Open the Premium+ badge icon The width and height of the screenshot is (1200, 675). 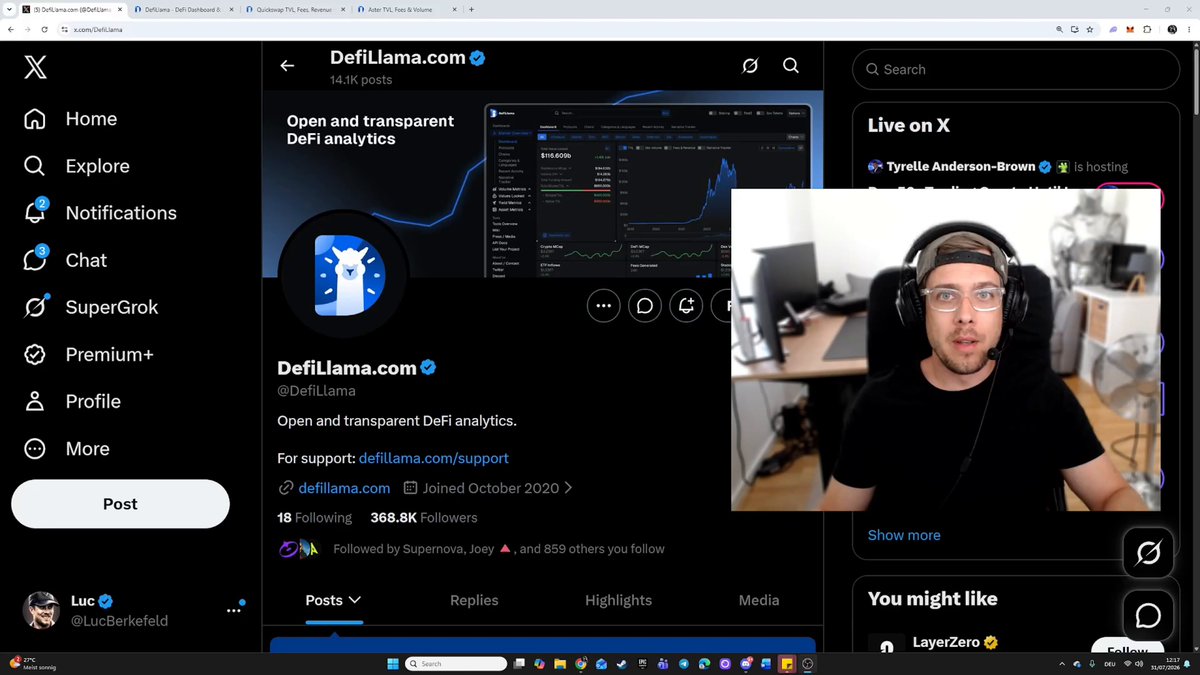35,354
